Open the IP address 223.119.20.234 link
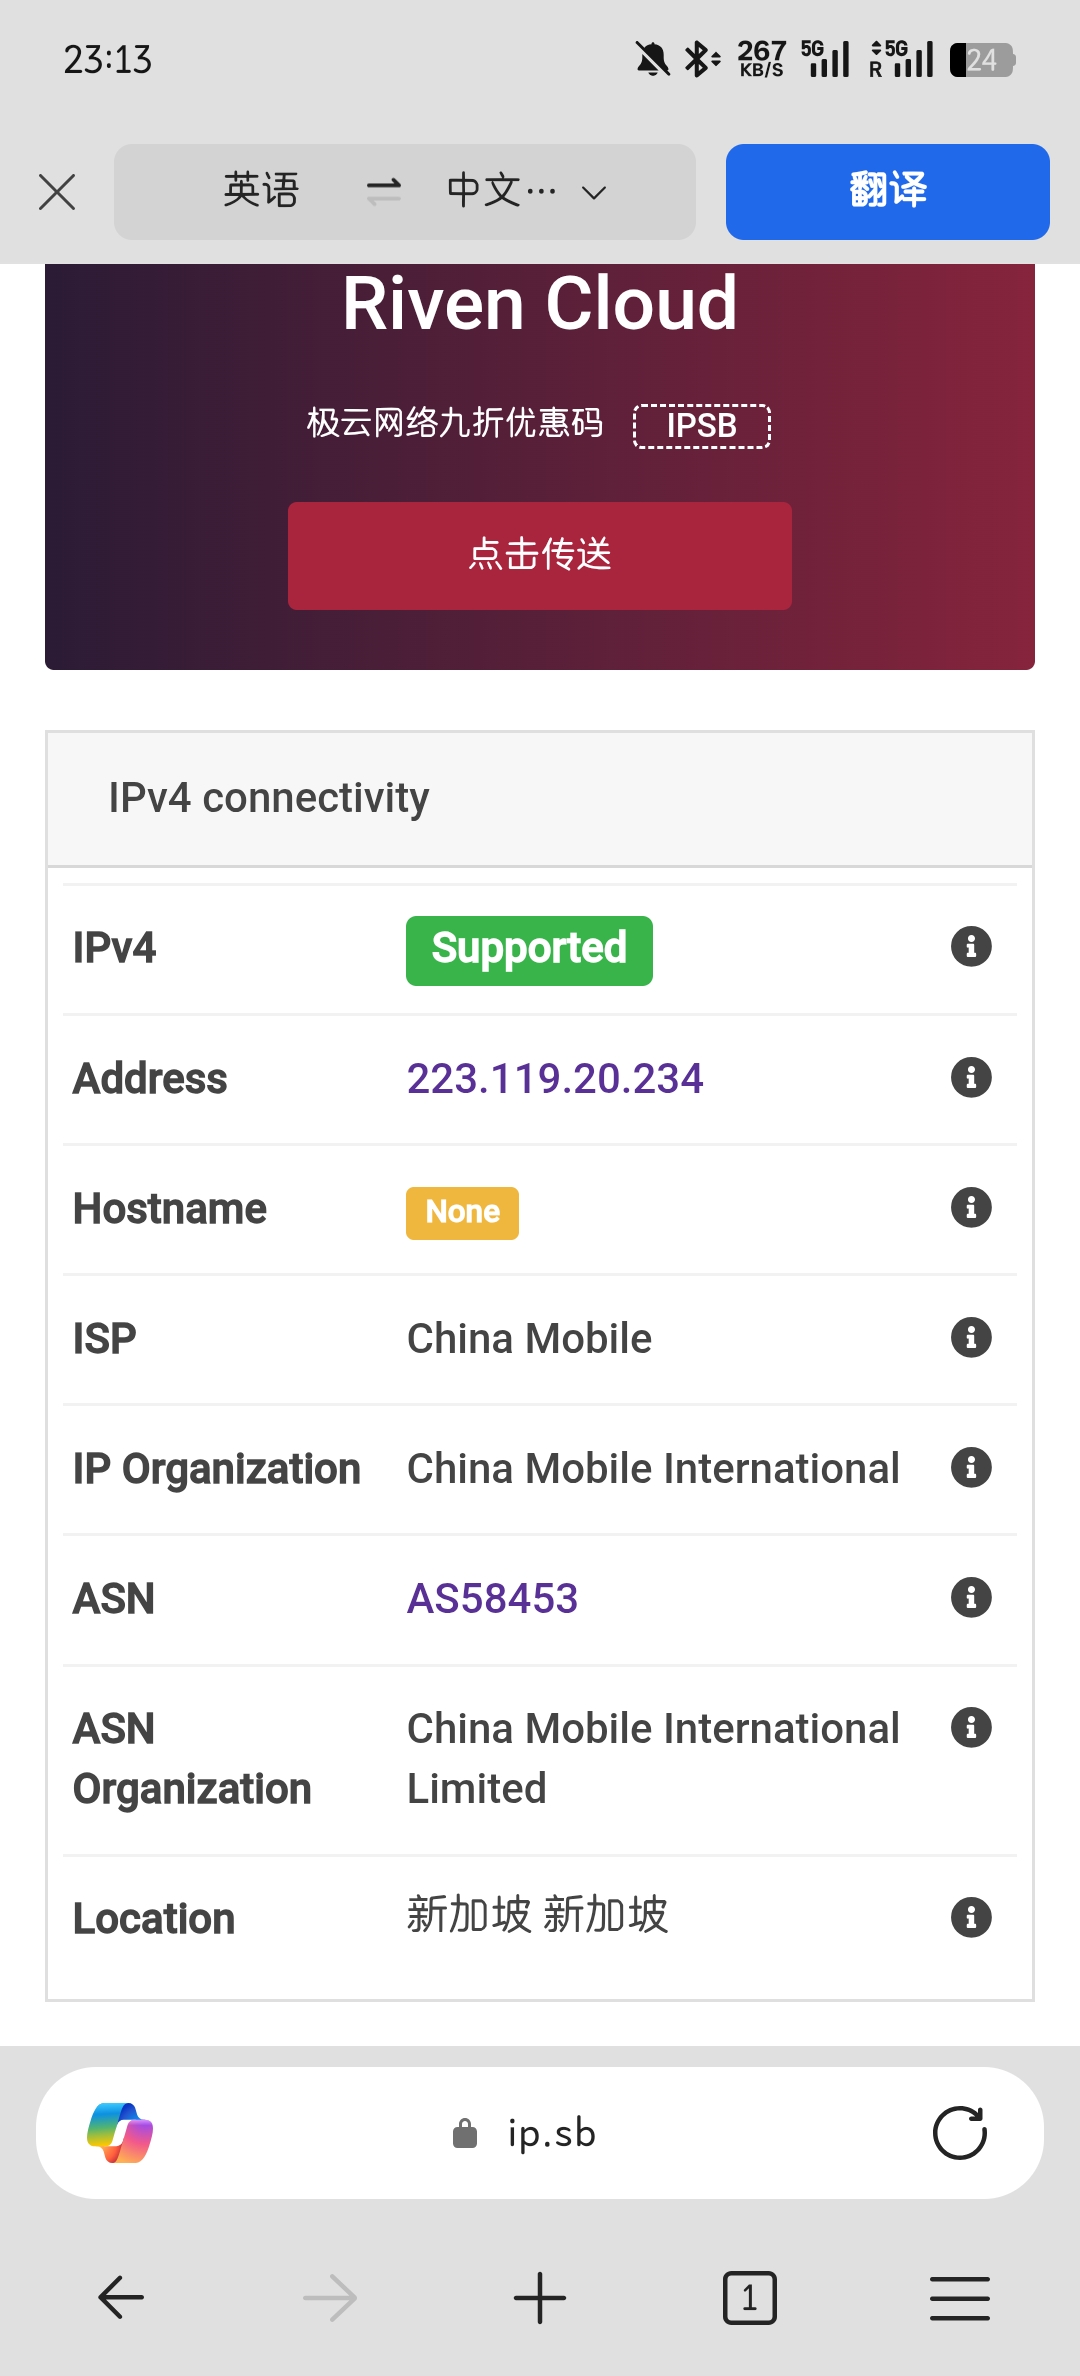Image resolution: width=1080 pixels, height=2376 pixels. pyautogui.click(x=555, y=1078)
